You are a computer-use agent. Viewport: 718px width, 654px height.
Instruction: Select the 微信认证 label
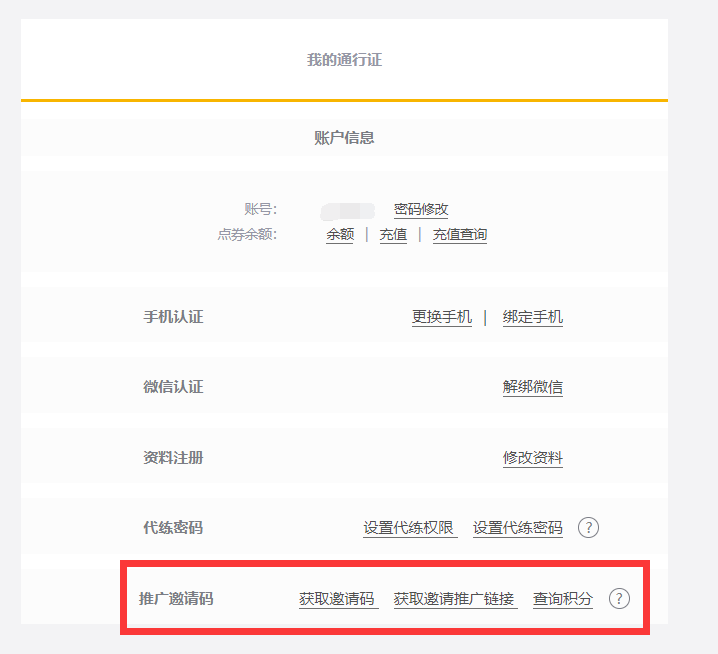(173, 387)
